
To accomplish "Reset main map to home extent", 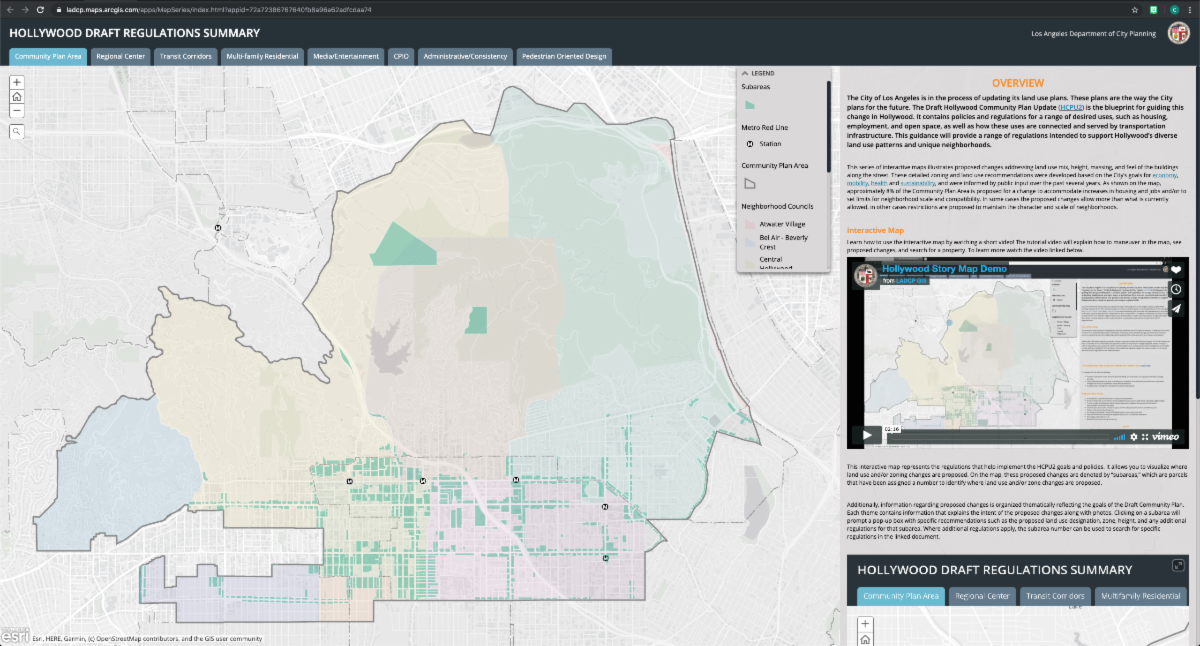I will [x=17, y=97].
